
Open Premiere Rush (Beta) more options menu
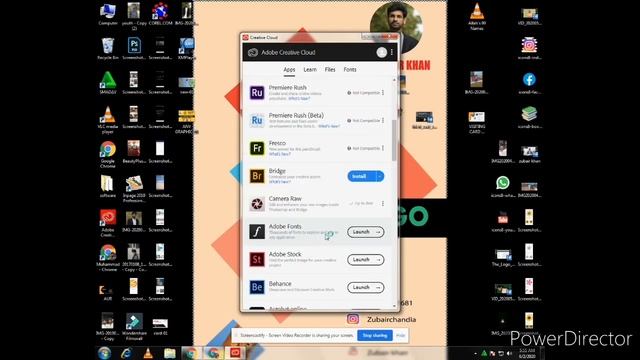383,120
